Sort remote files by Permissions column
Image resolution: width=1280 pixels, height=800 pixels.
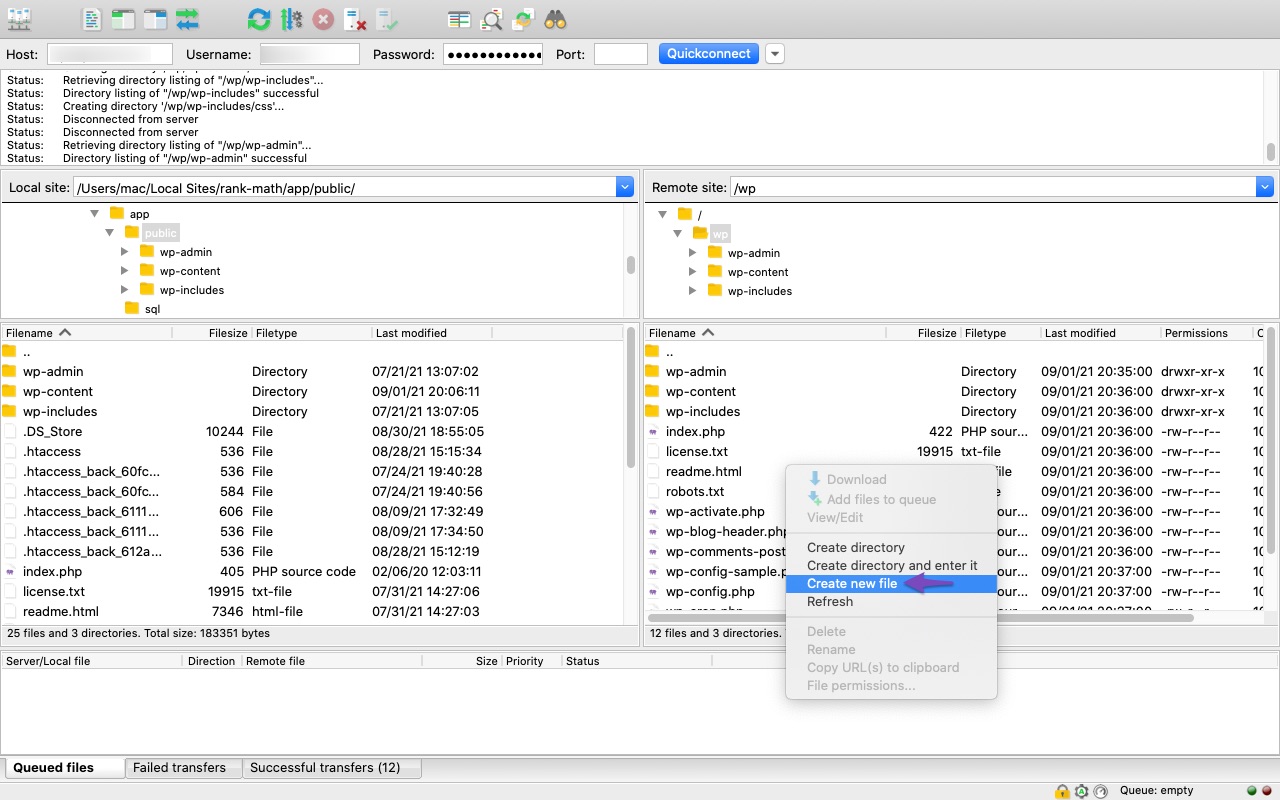(x=1205, y=333)
